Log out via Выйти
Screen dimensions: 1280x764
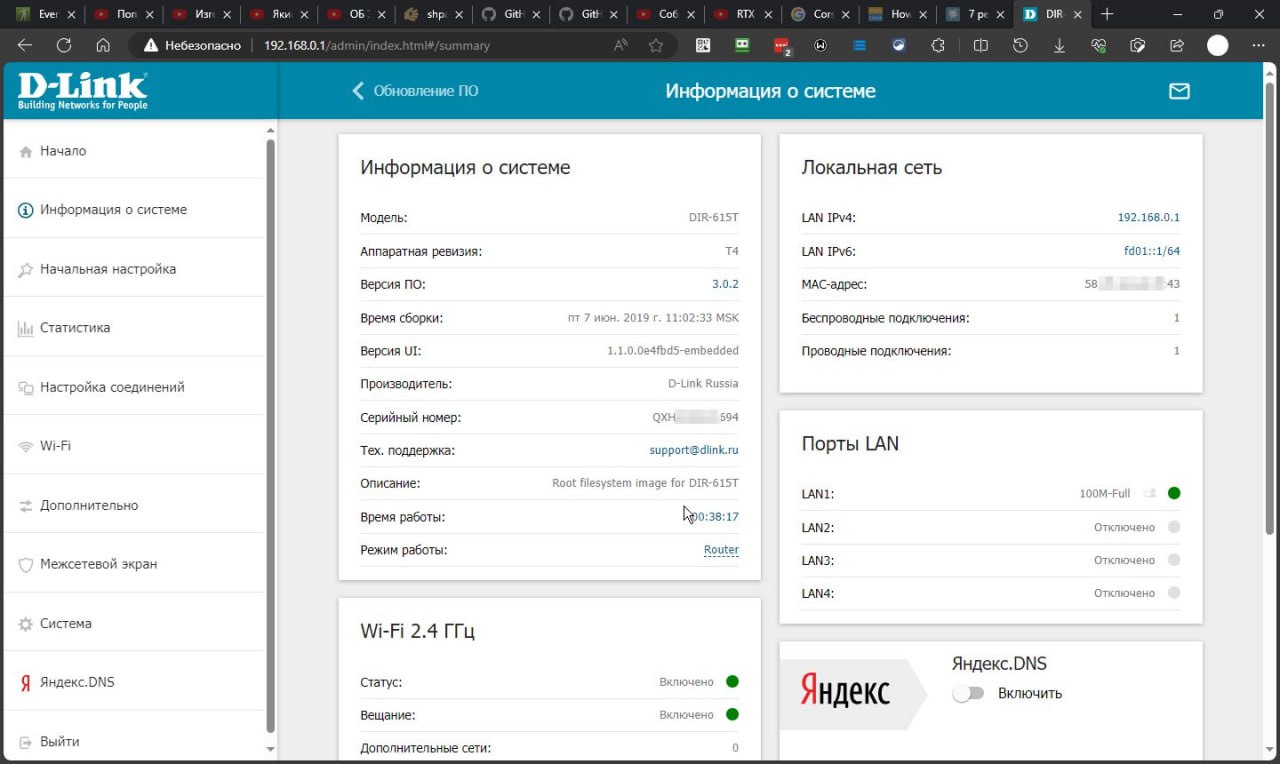(x=134, y=741)
